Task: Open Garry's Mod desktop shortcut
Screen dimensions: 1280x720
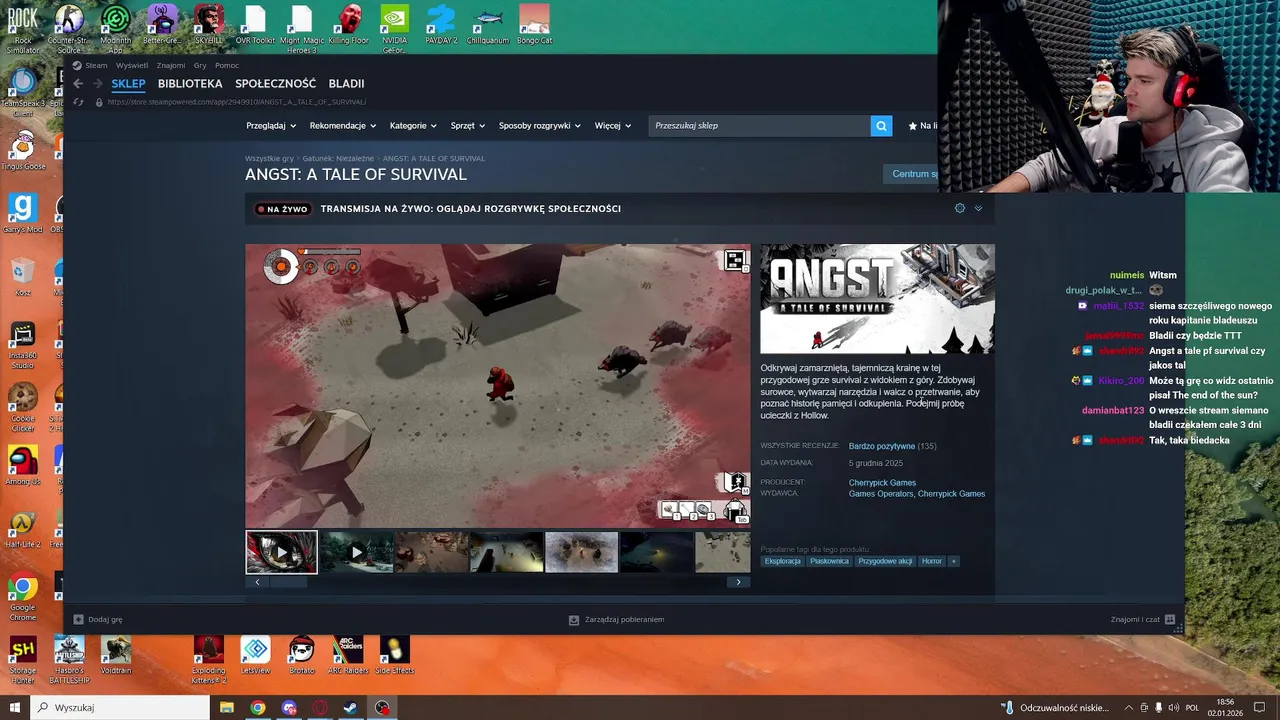Action: point(23,213)
